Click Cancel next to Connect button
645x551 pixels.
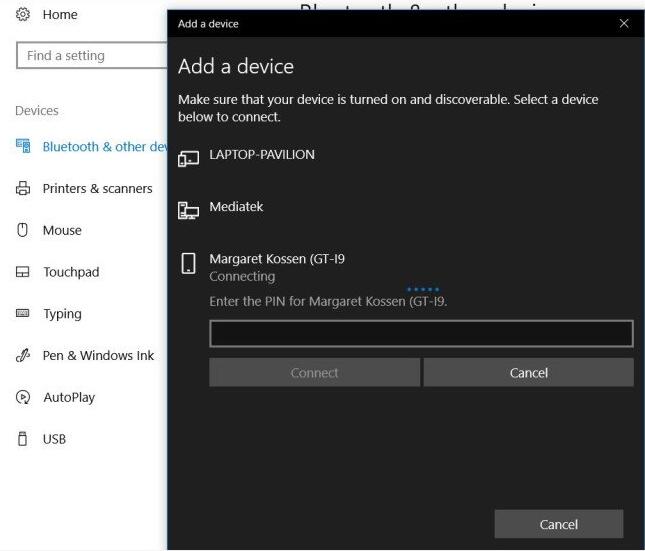(528, 373)
